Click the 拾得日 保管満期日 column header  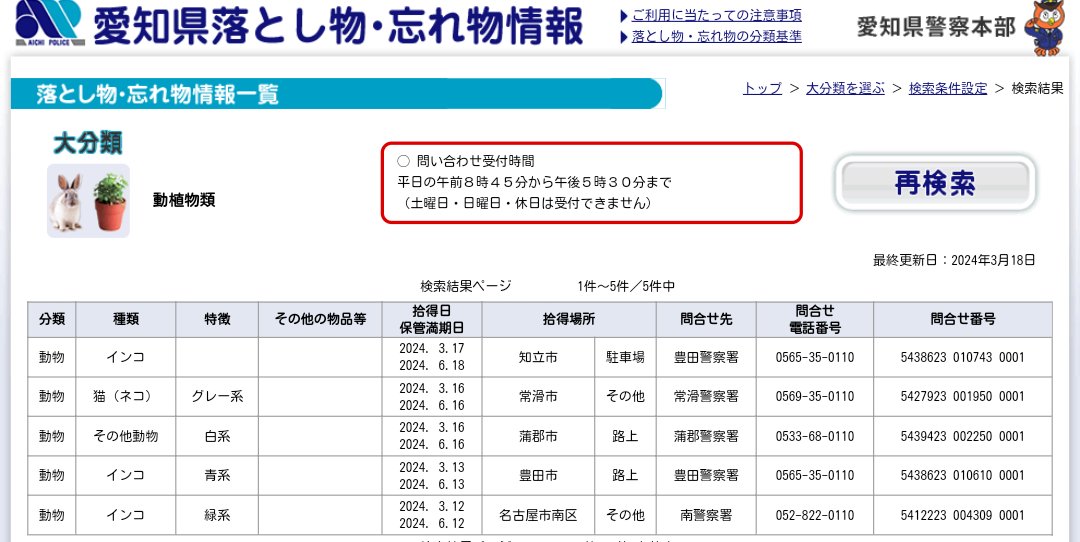click(x=432, y=320)
